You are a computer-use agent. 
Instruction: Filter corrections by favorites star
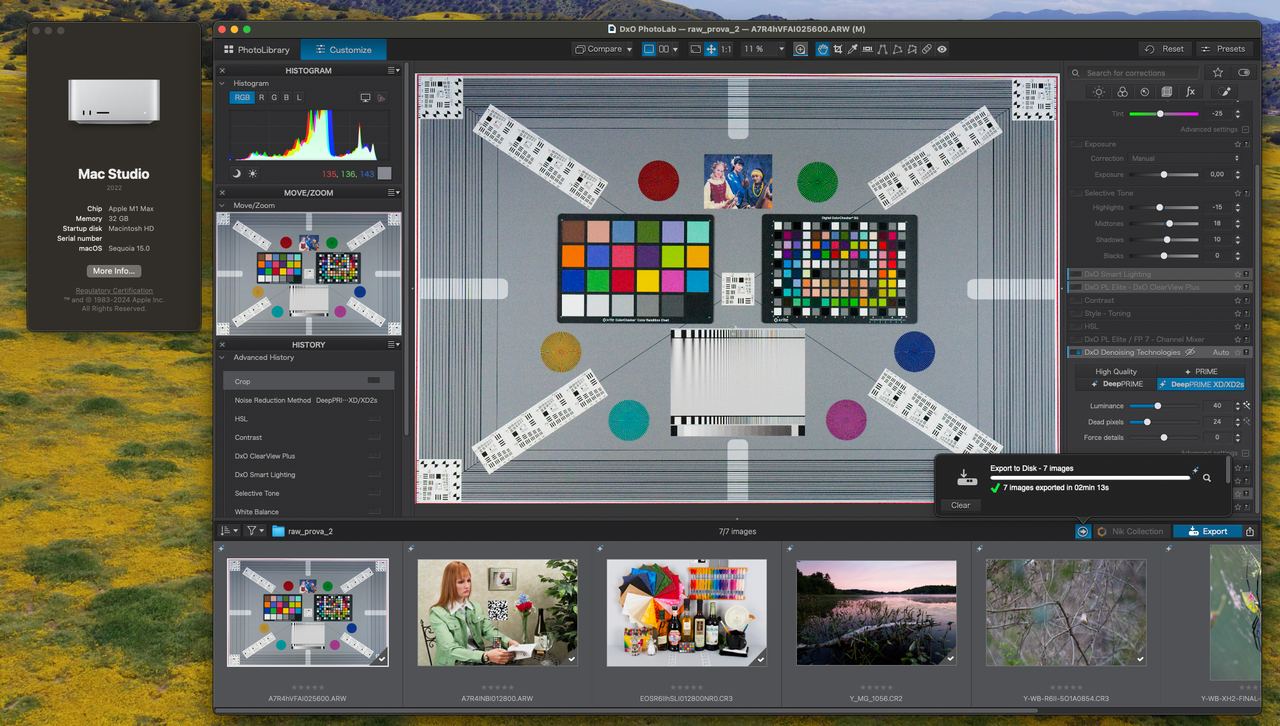[1218, 72]
